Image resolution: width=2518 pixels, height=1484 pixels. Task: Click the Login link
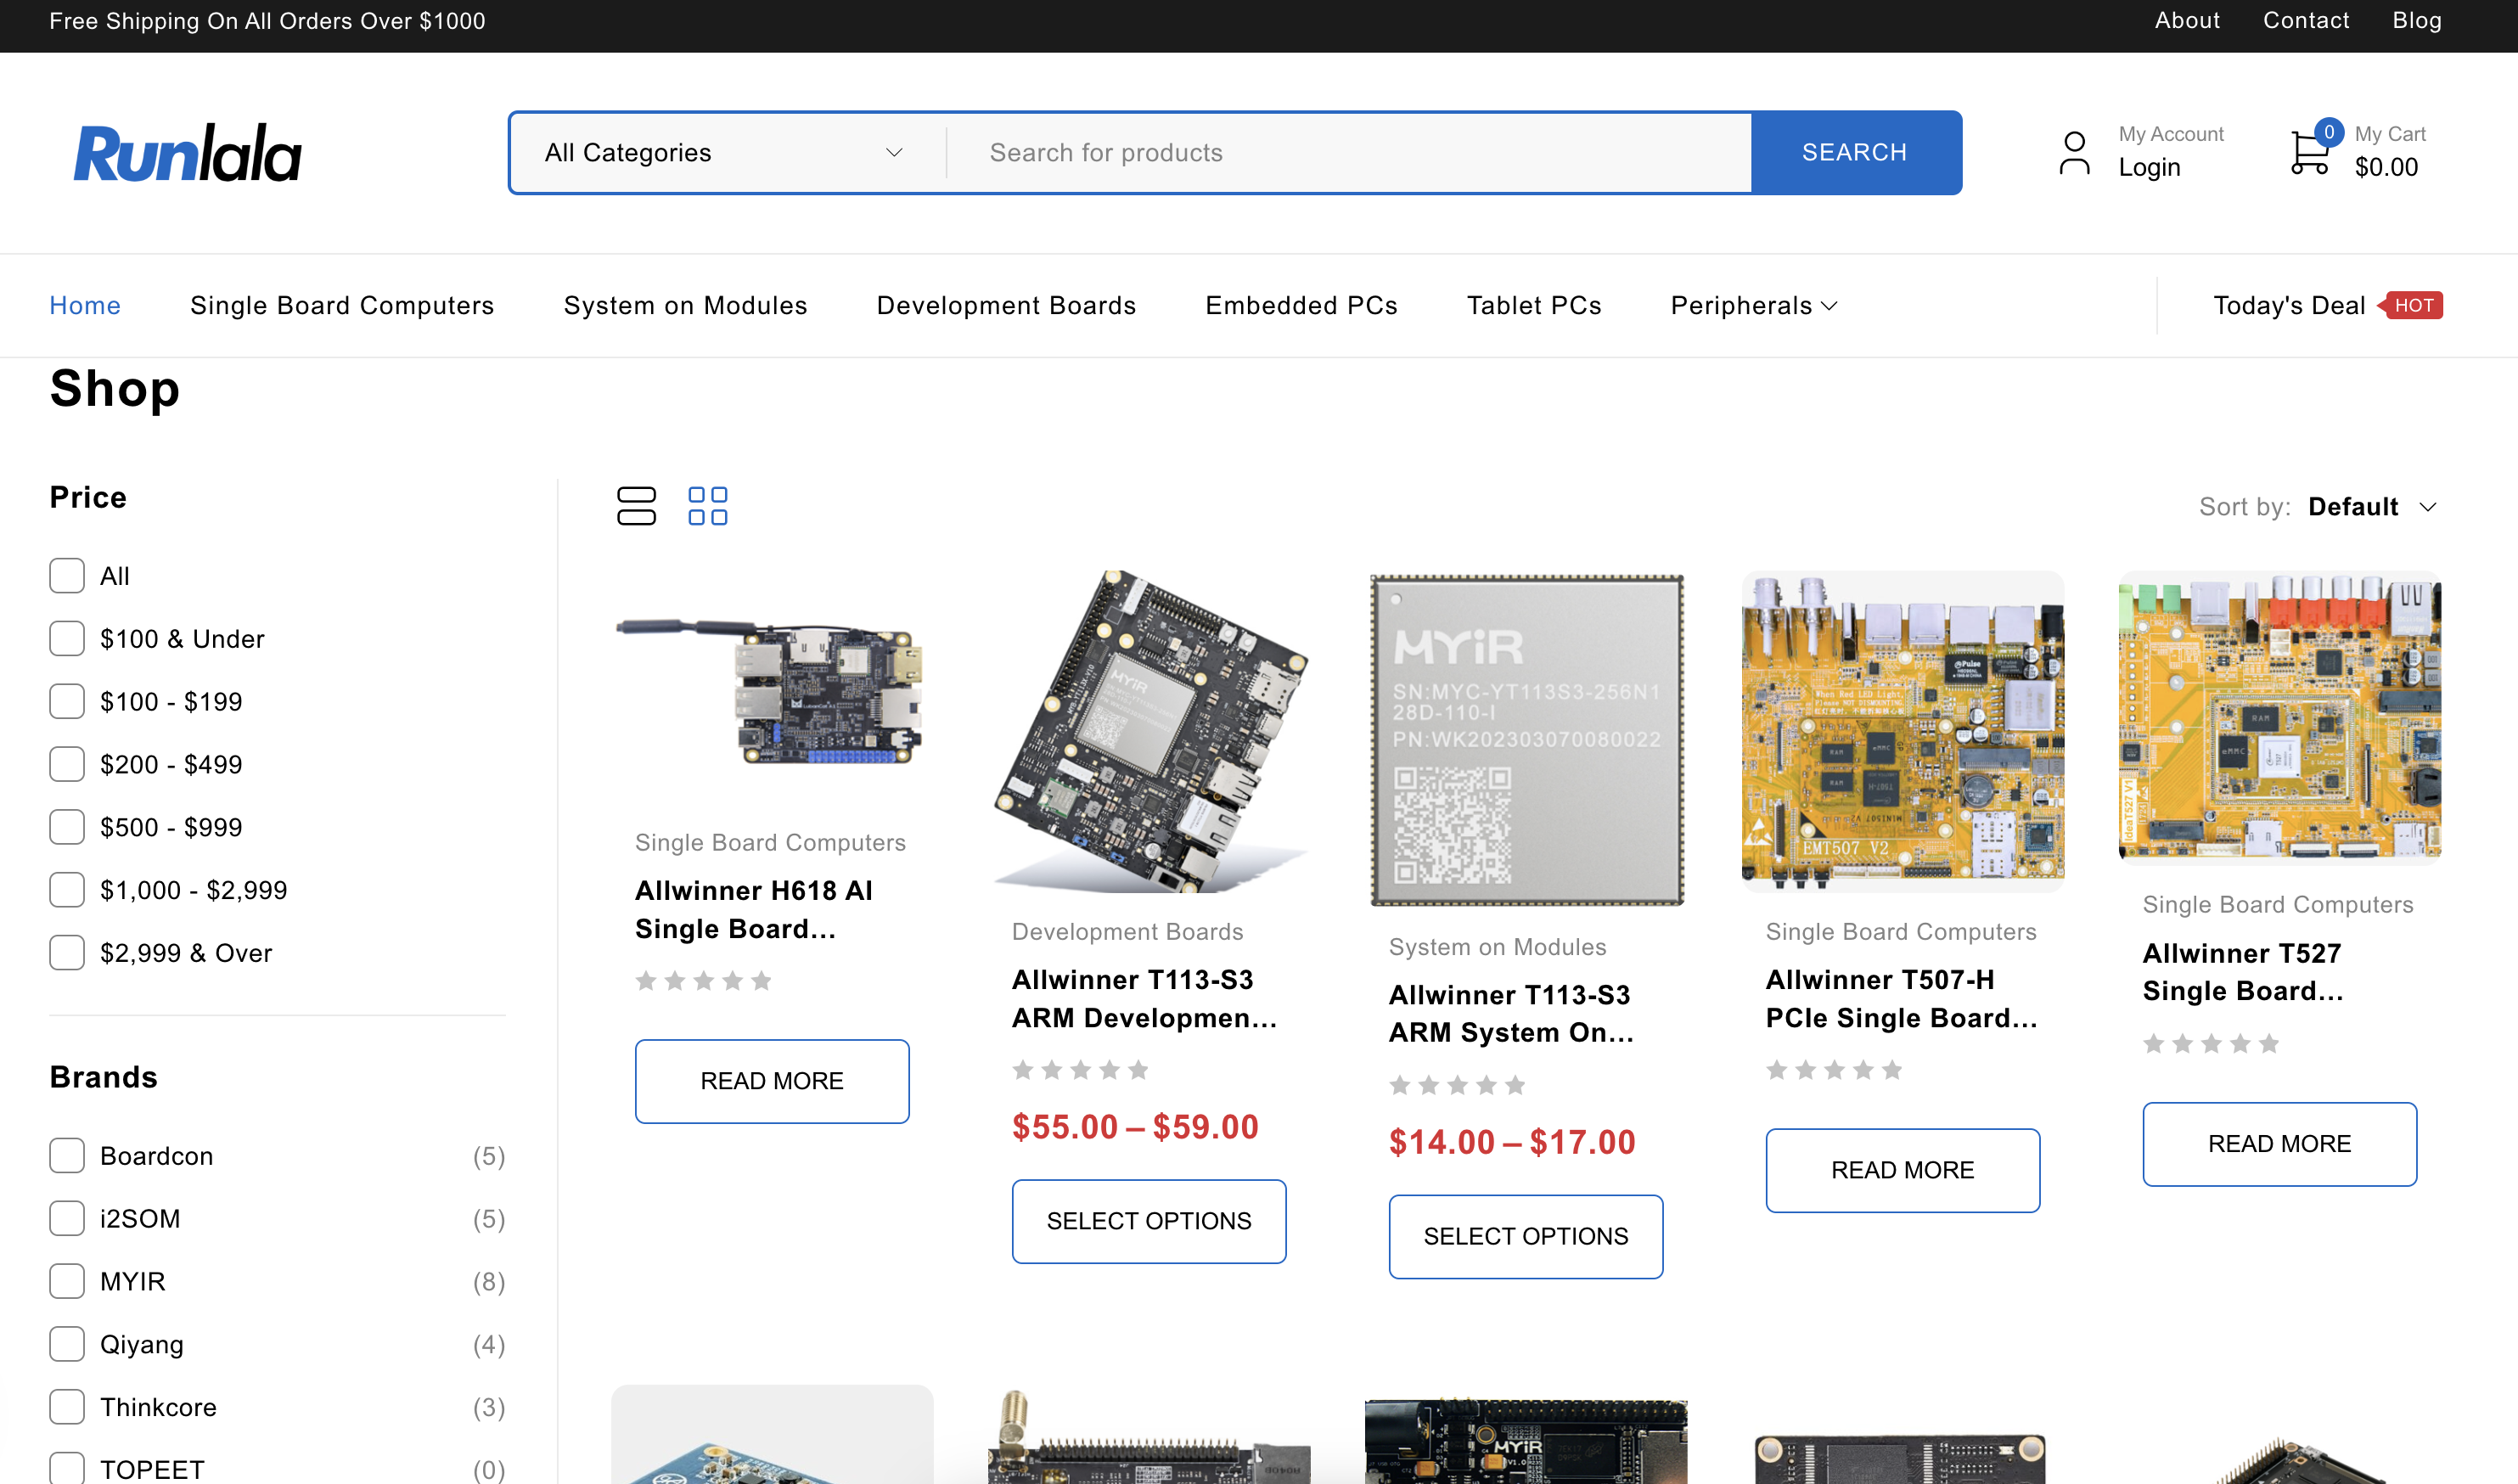point(2149,167)
